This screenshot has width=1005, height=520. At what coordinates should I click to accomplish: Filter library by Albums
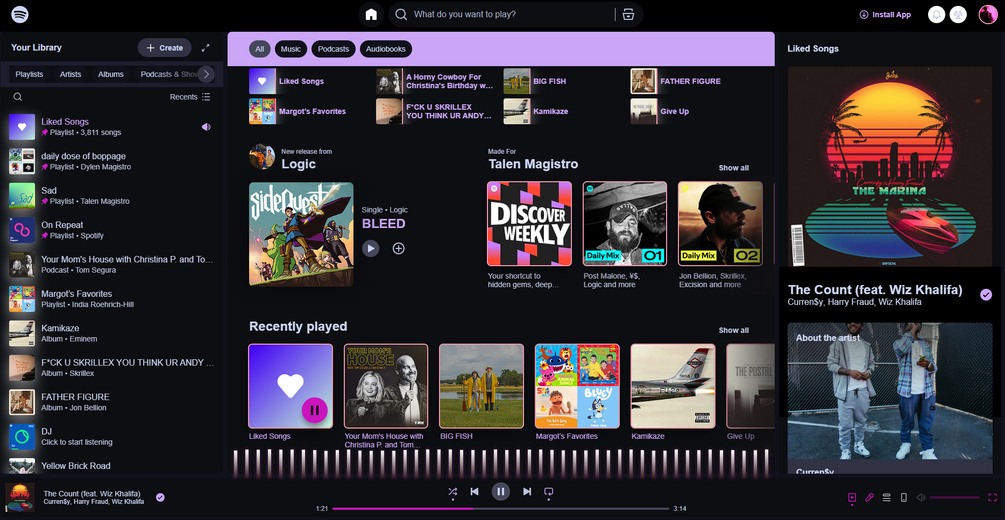(111, 74)
